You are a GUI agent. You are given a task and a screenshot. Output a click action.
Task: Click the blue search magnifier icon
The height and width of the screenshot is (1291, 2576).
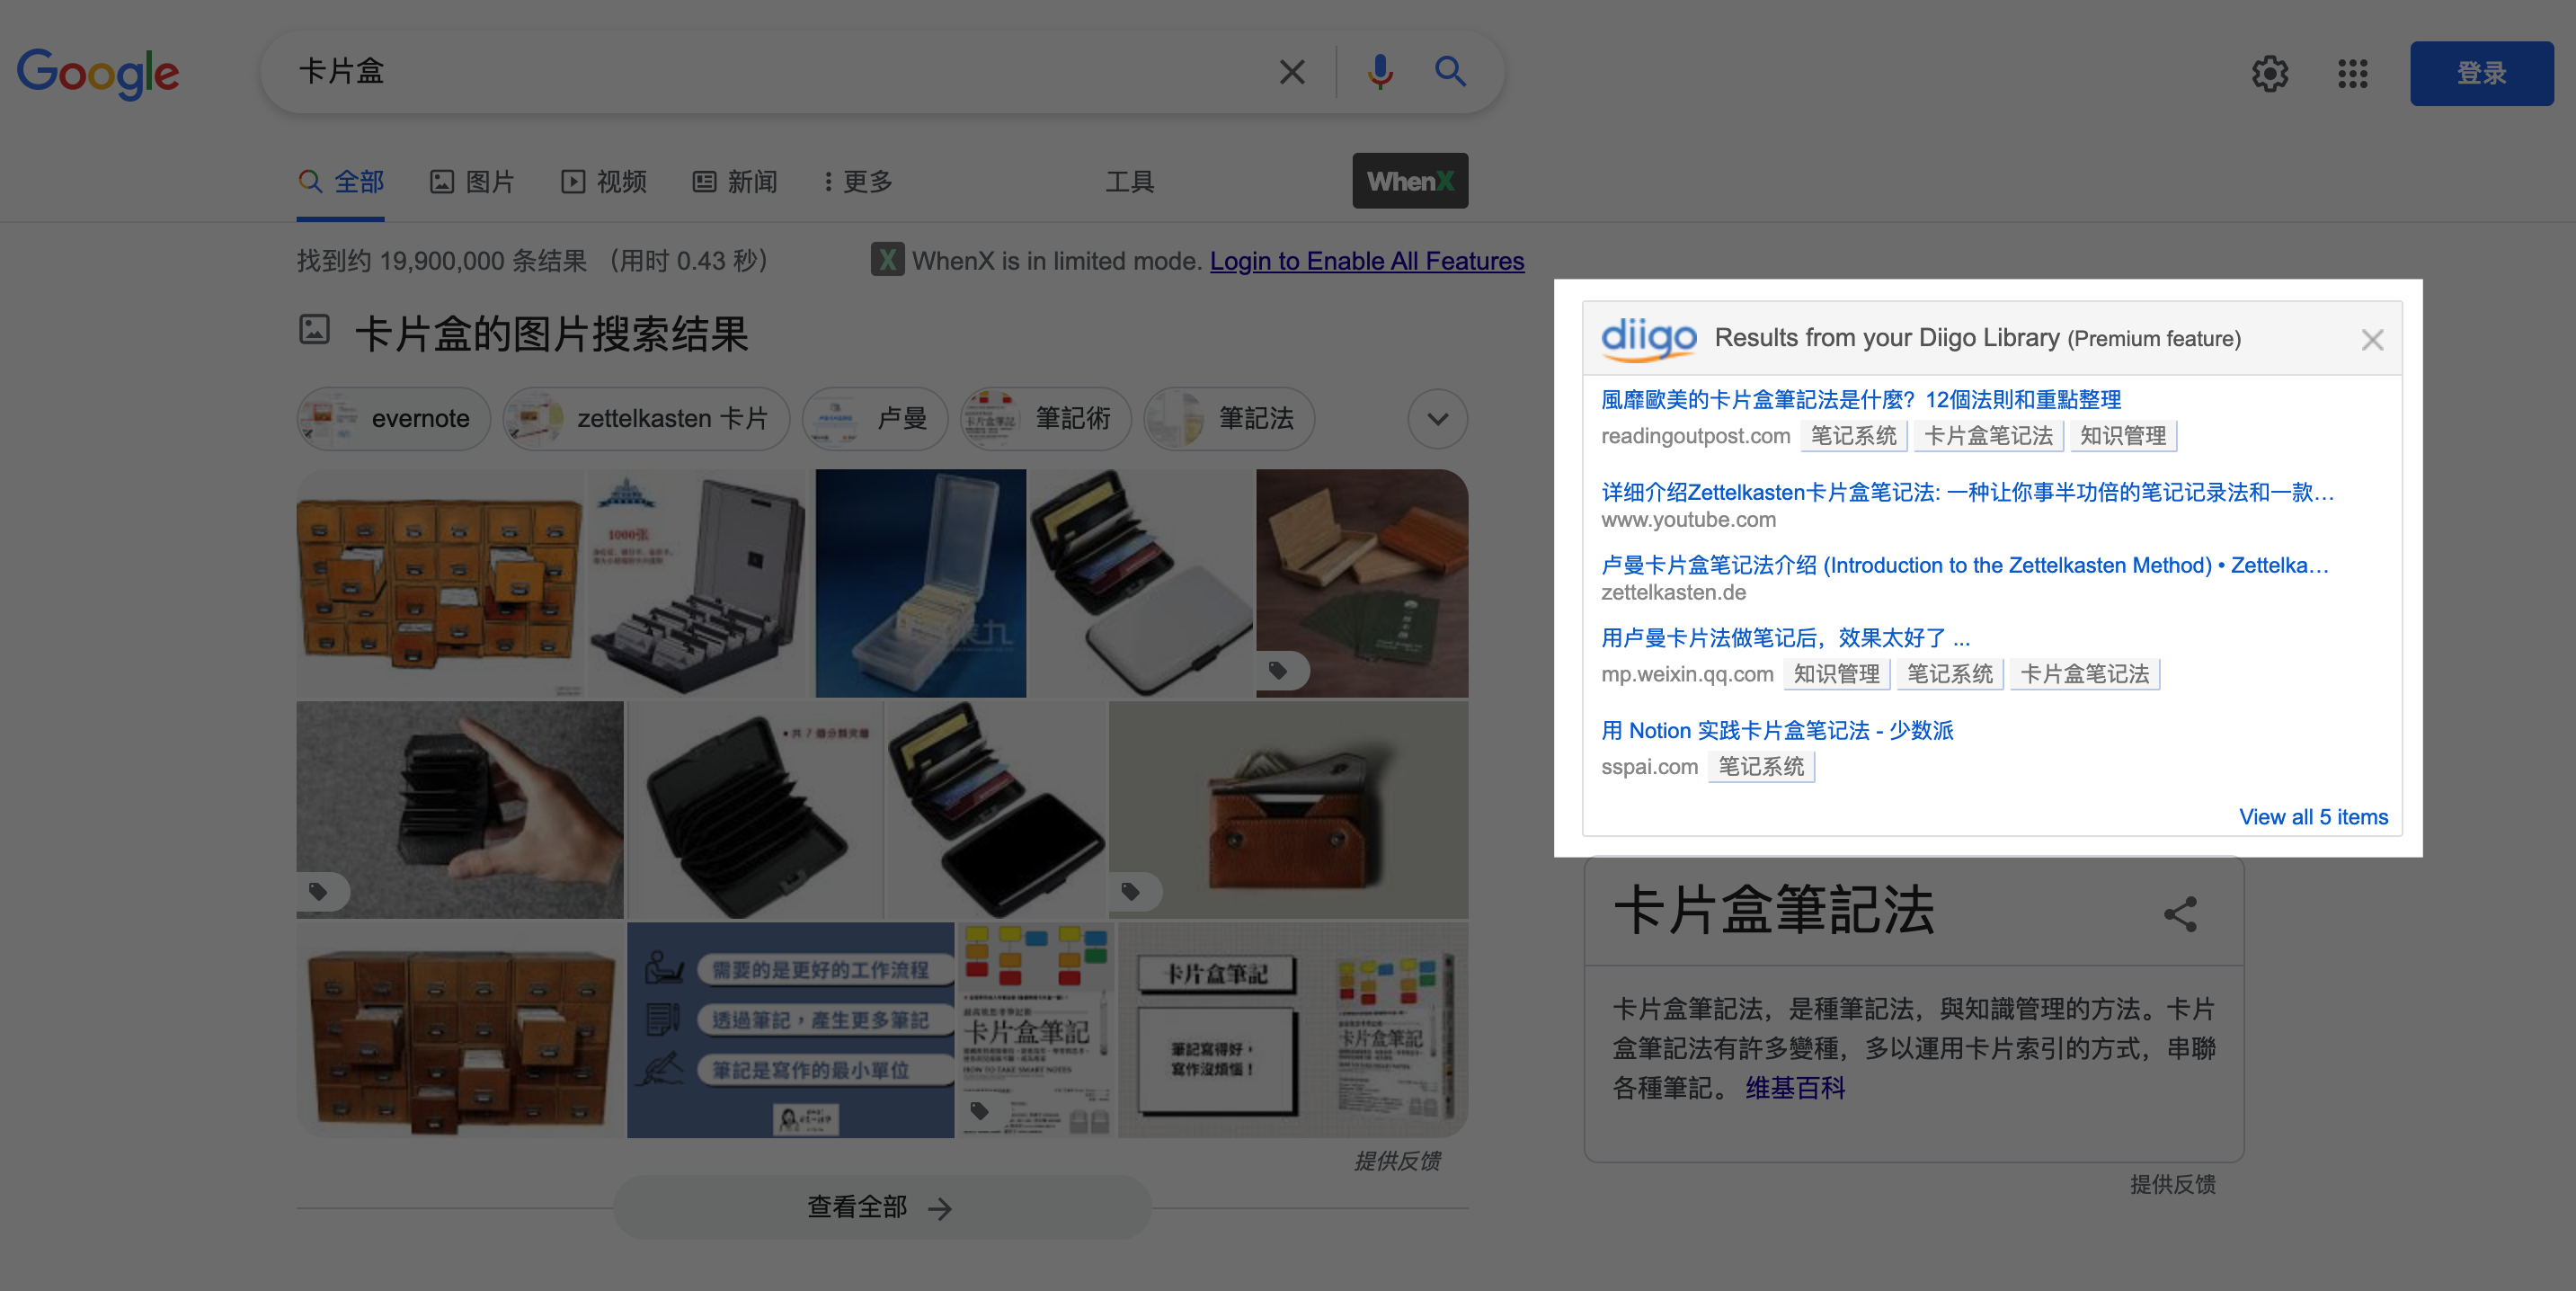1450,72
